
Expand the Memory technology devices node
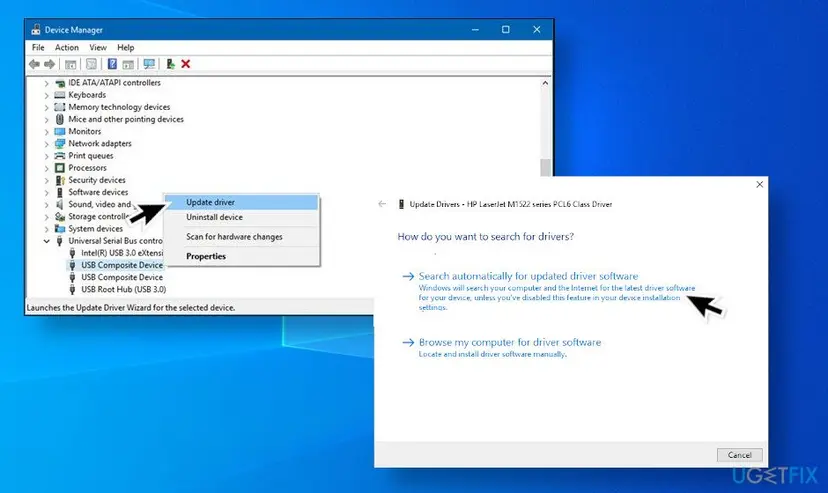coord(46,107)
